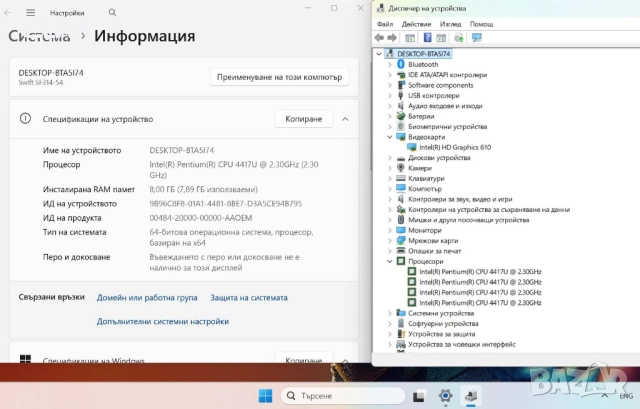Collapse the Процесори category

pos(390,262)
